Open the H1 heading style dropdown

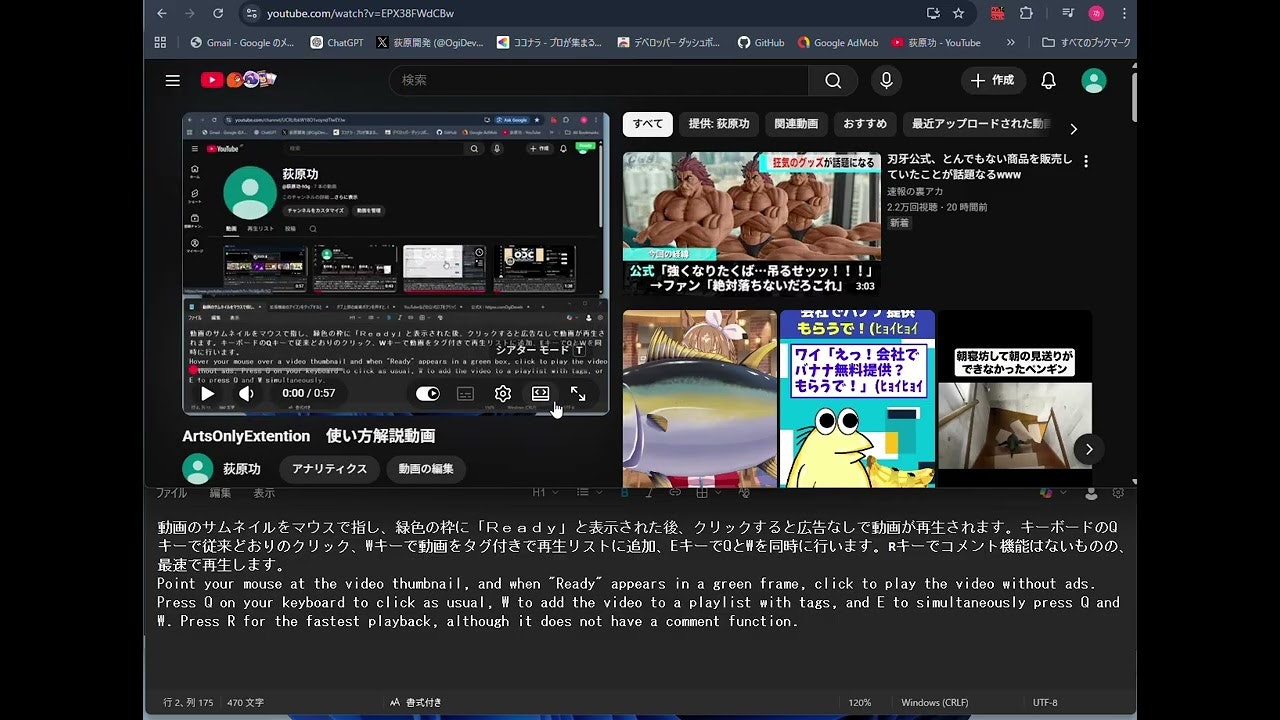(547, 492)
